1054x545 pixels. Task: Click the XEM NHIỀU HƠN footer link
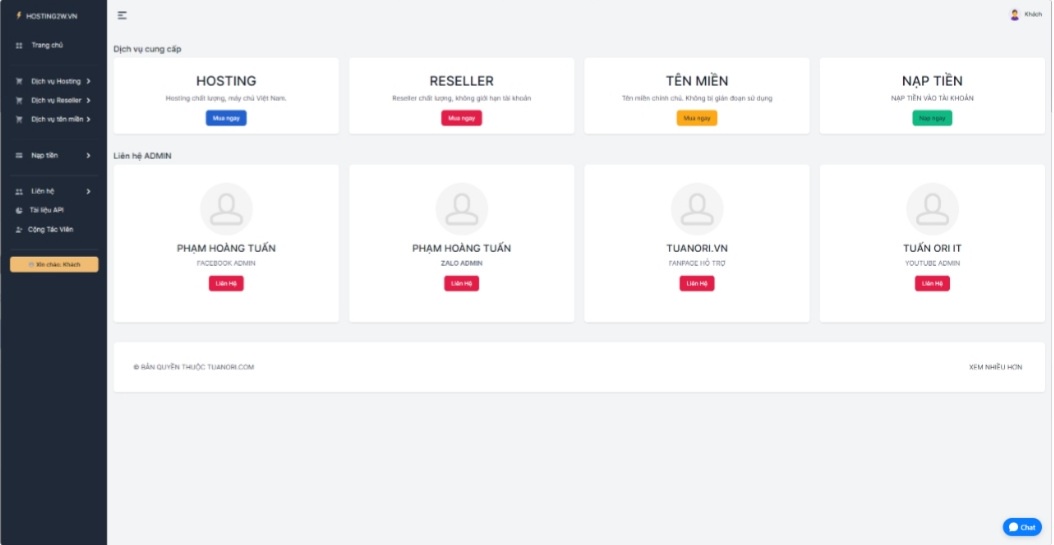(995, 367)
